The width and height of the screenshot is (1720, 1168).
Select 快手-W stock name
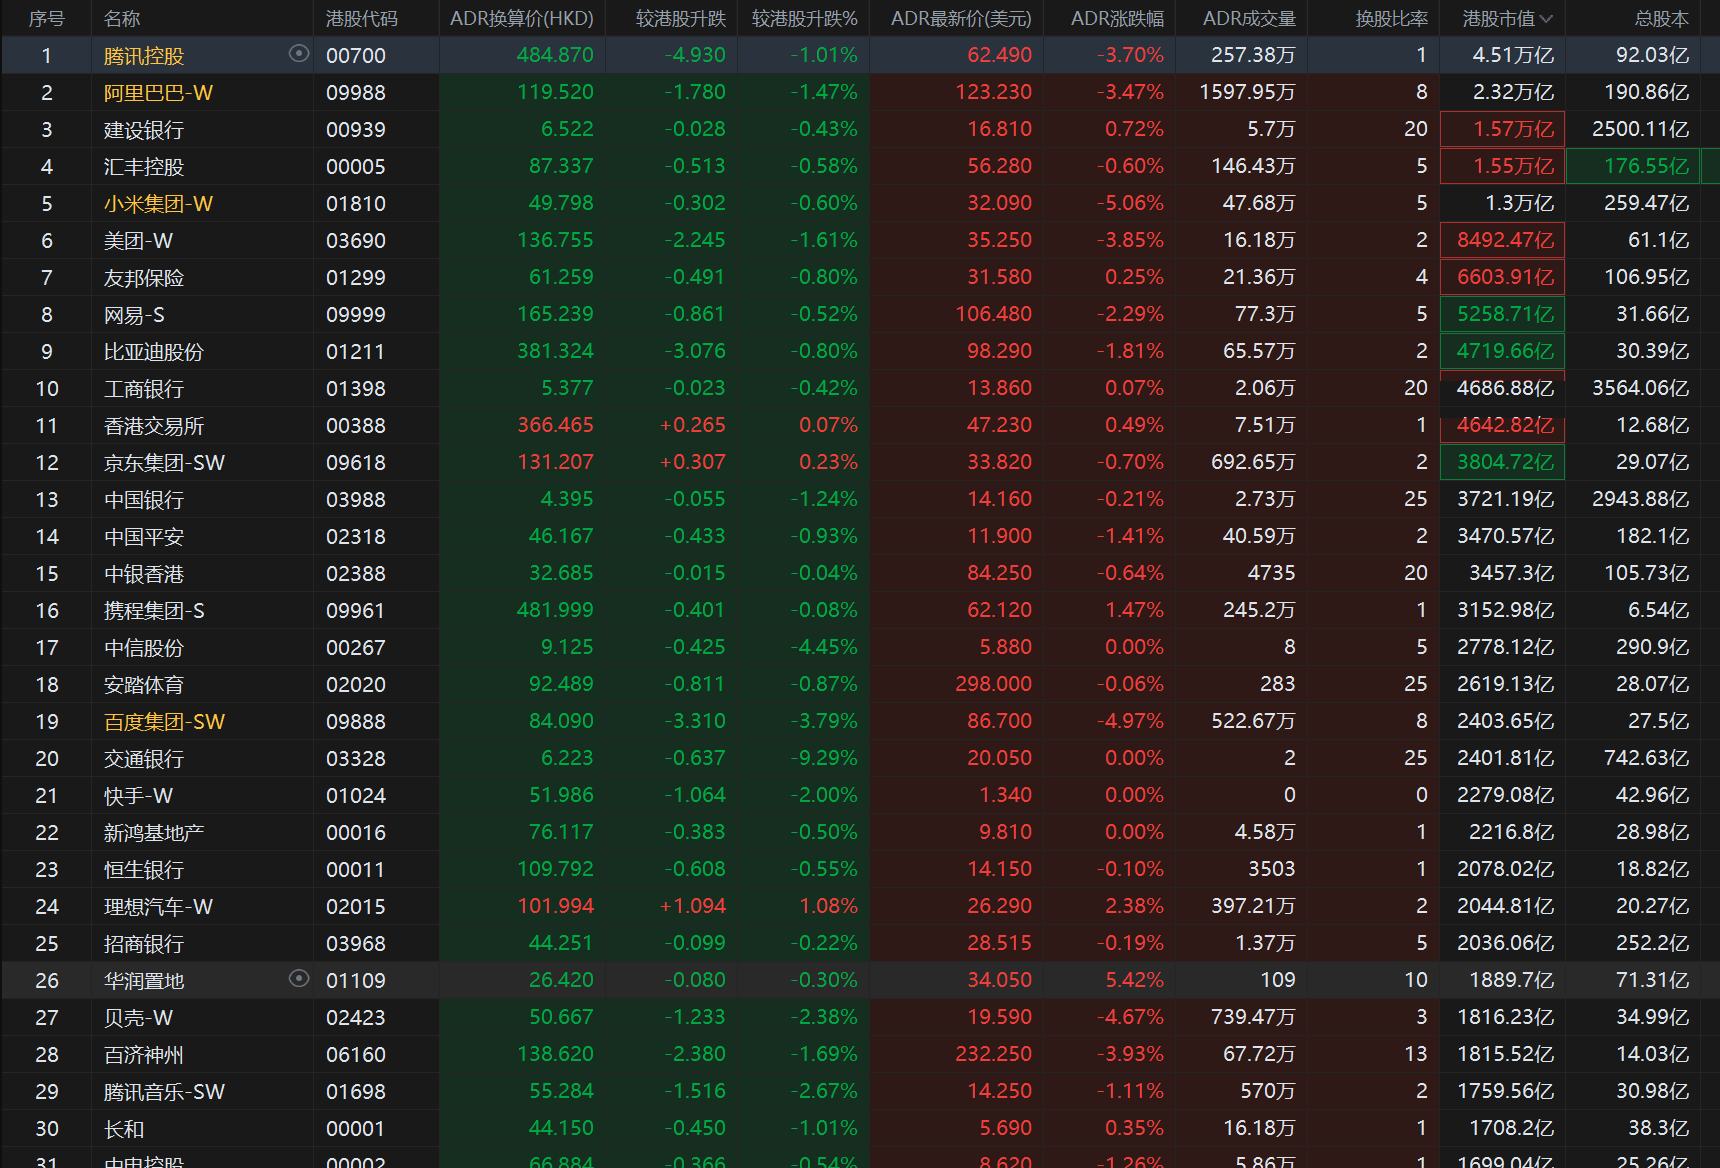138,796
